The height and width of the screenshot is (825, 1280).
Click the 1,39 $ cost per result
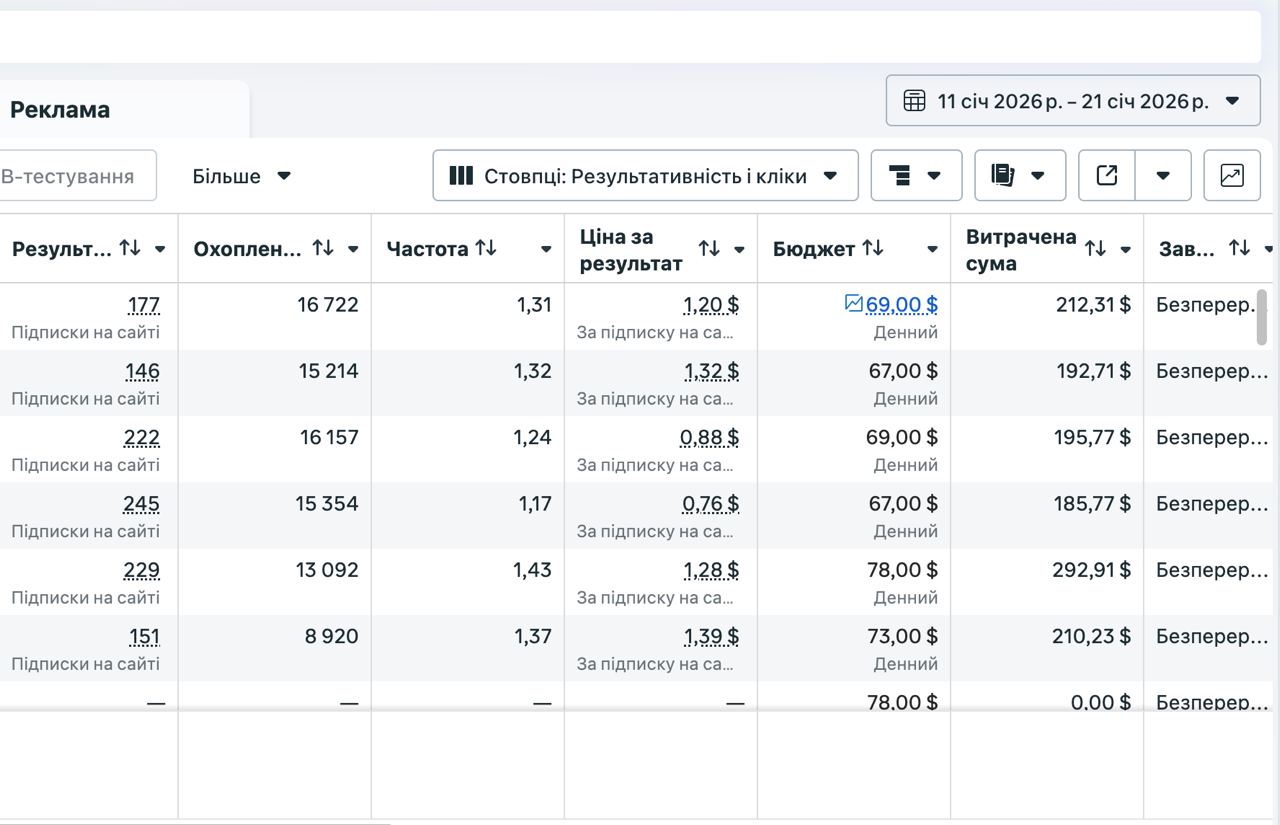[x=711, y=636]
